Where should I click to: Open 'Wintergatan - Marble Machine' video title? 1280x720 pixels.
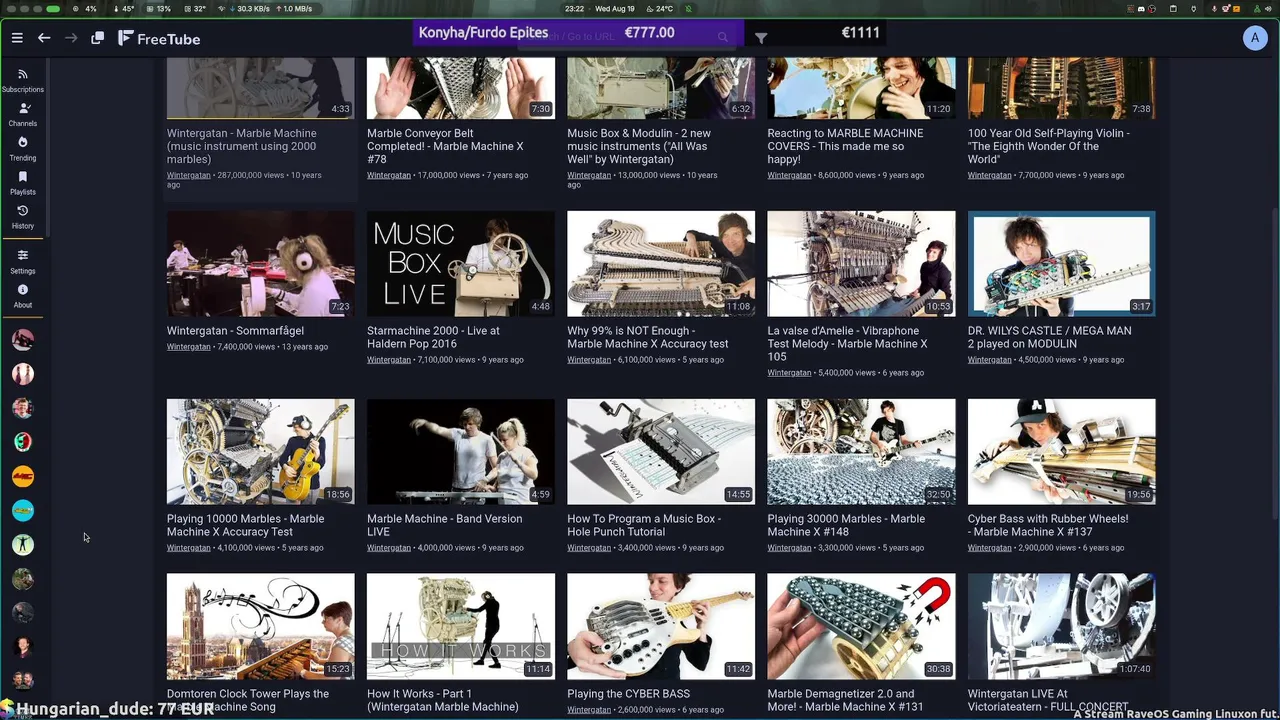pyautogui.click(x=241, y=146)
